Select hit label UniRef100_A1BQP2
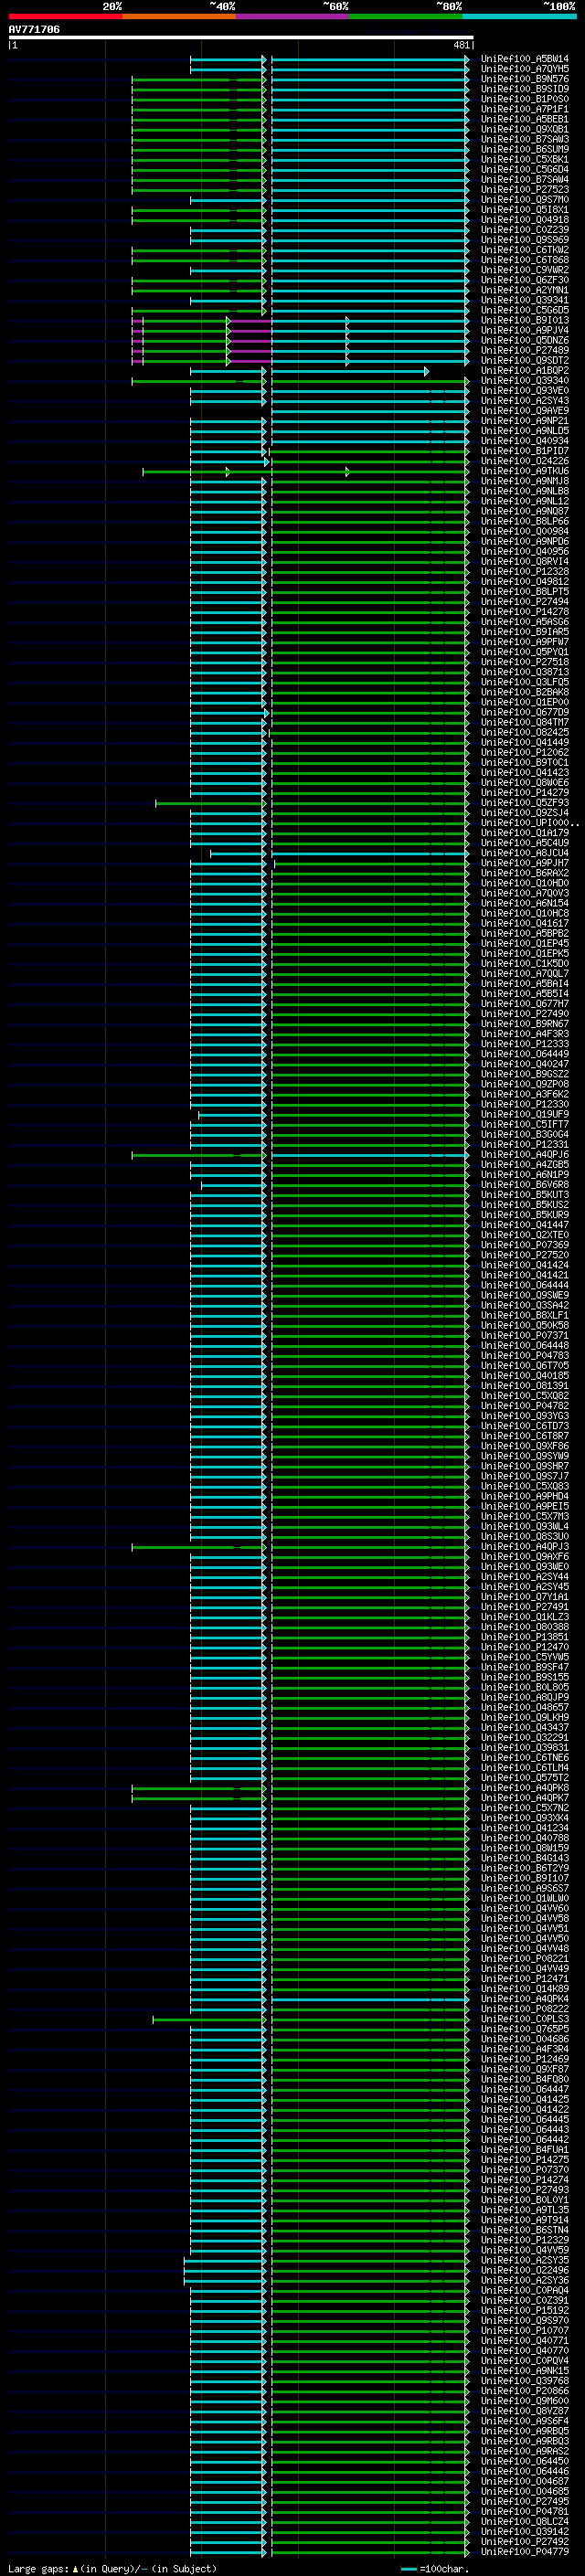Image resolution: width=585 pixels, height=2576 pixels. [525, 370]
